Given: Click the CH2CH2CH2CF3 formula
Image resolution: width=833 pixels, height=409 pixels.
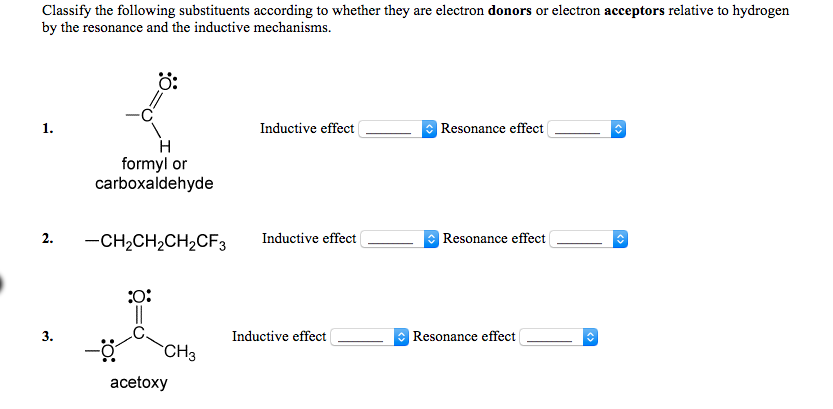Looking at the screenshot, I should click(x=156, y=241).
